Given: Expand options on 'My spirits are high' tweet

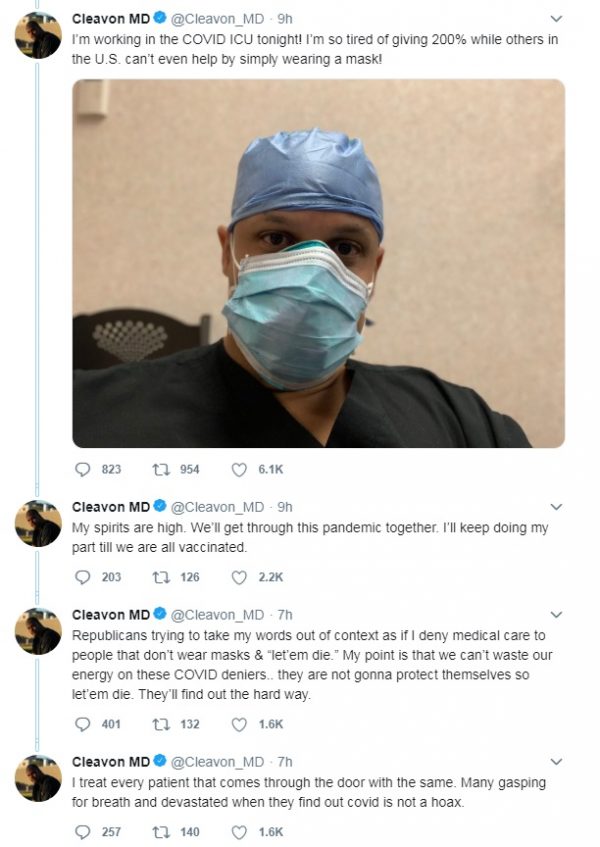Looking at the screenshot, I should click(x=556, y=507).
